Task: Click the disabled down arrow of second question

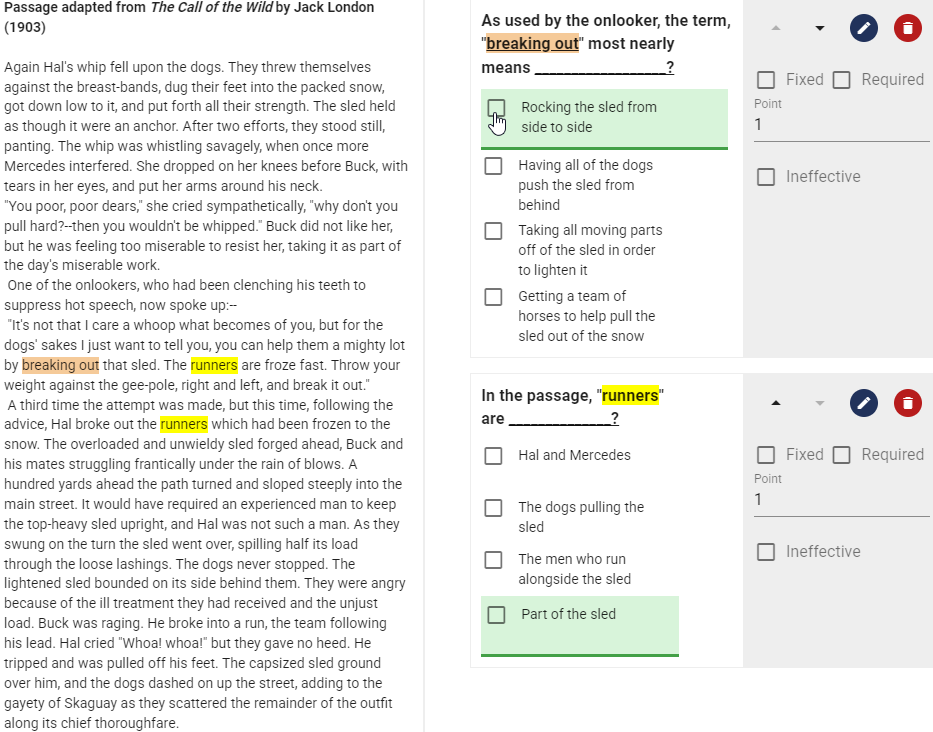Action: (x=819, y=403)
